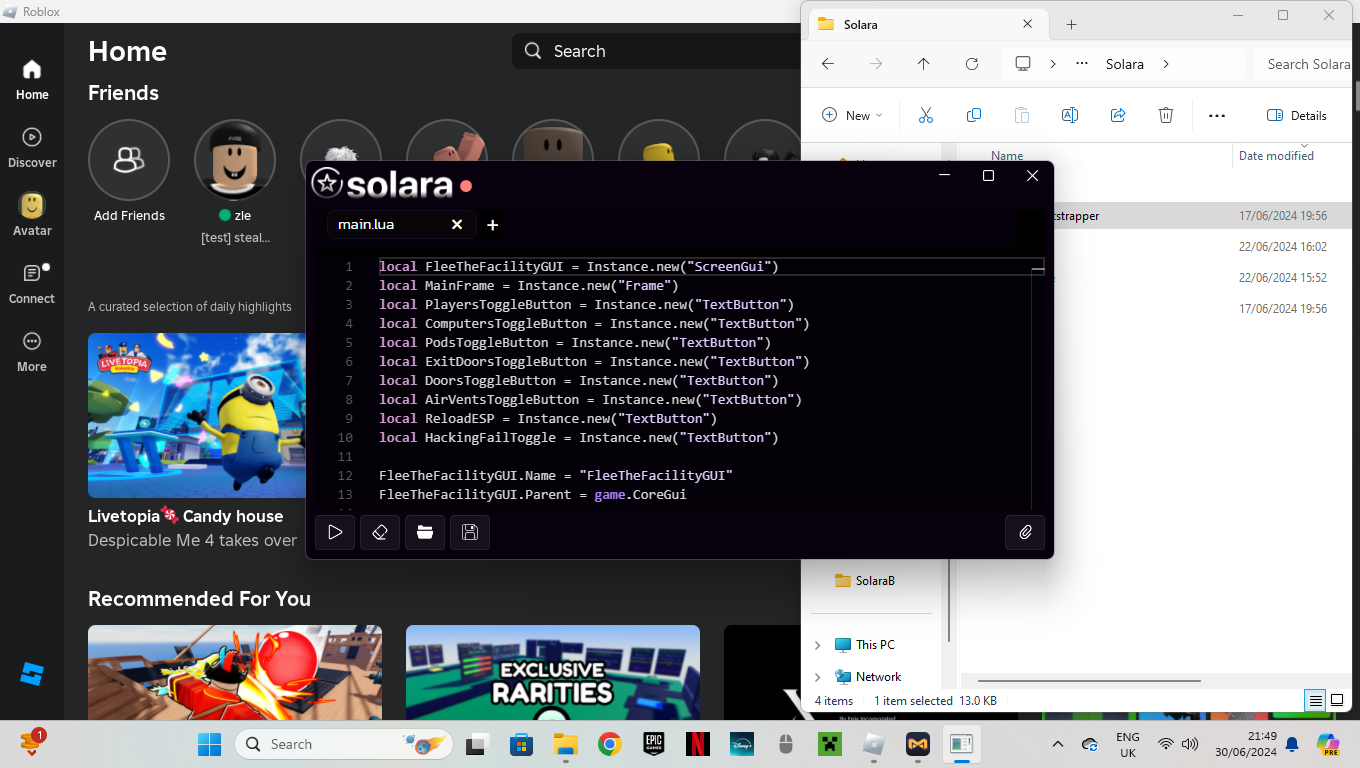Click code line 'local MainFrame = Instance.new("Frame")'
1360x768 pixels.
point(529,286)
